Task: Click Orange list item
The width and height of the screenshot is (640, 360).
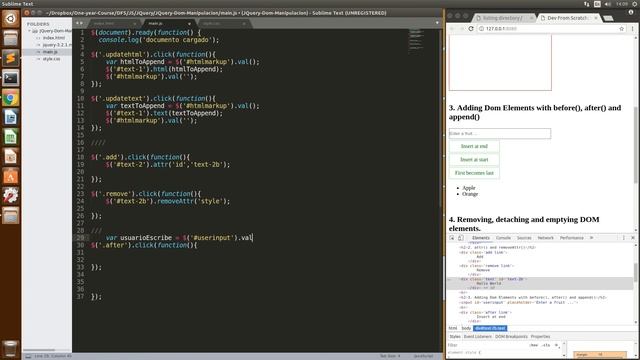Action: point(470,194)
